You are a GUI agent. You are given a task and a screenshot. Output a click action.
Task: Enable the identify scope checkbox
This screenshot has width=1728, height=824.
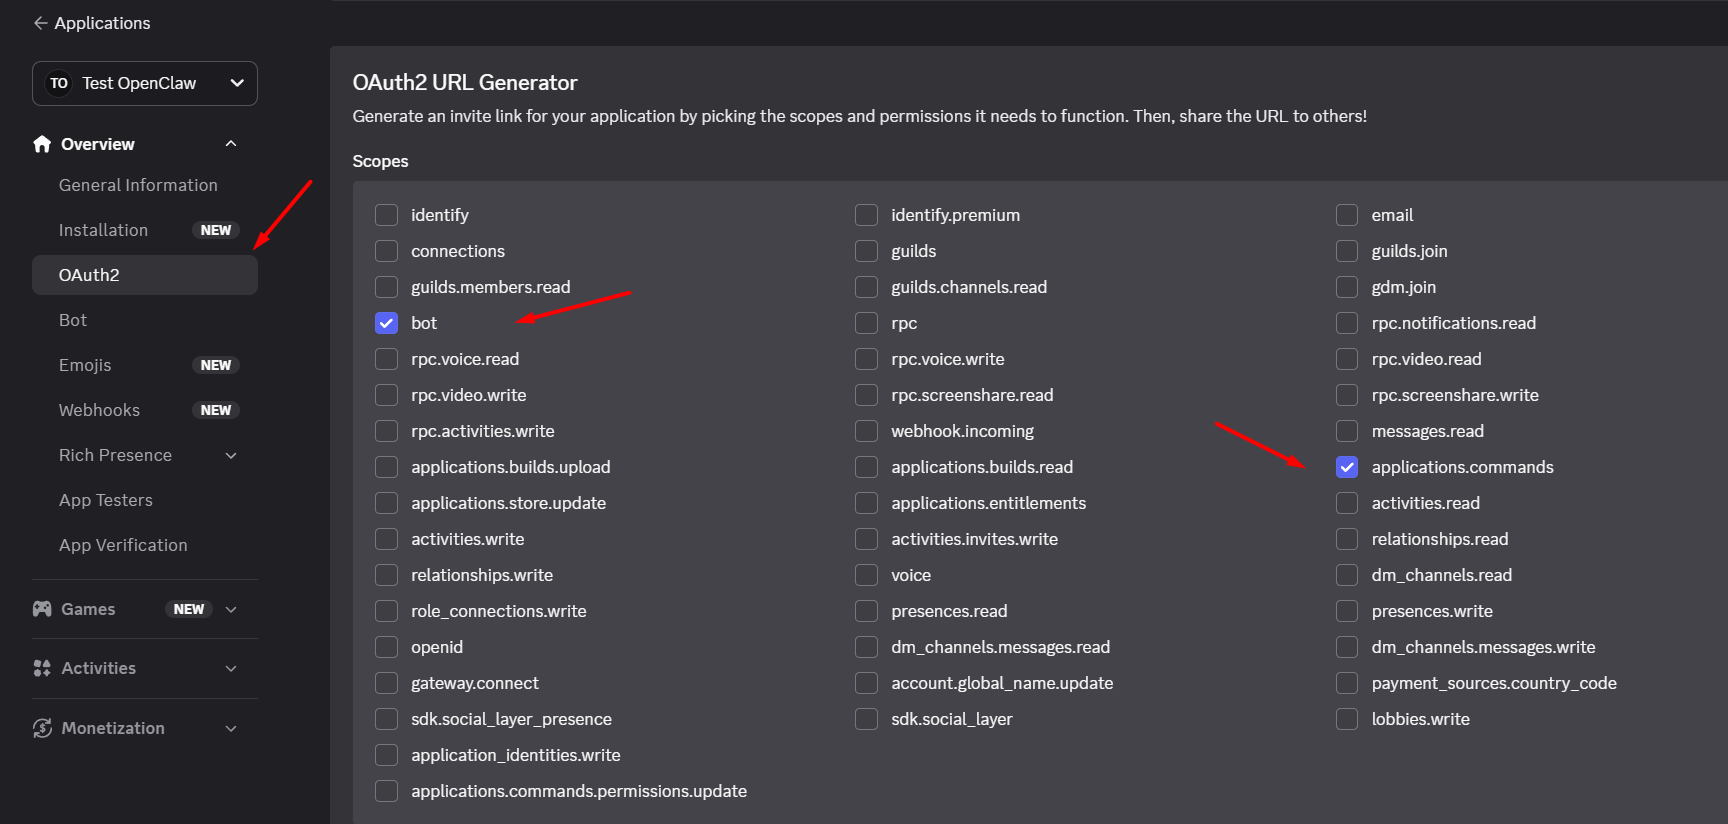coord(386,215)
